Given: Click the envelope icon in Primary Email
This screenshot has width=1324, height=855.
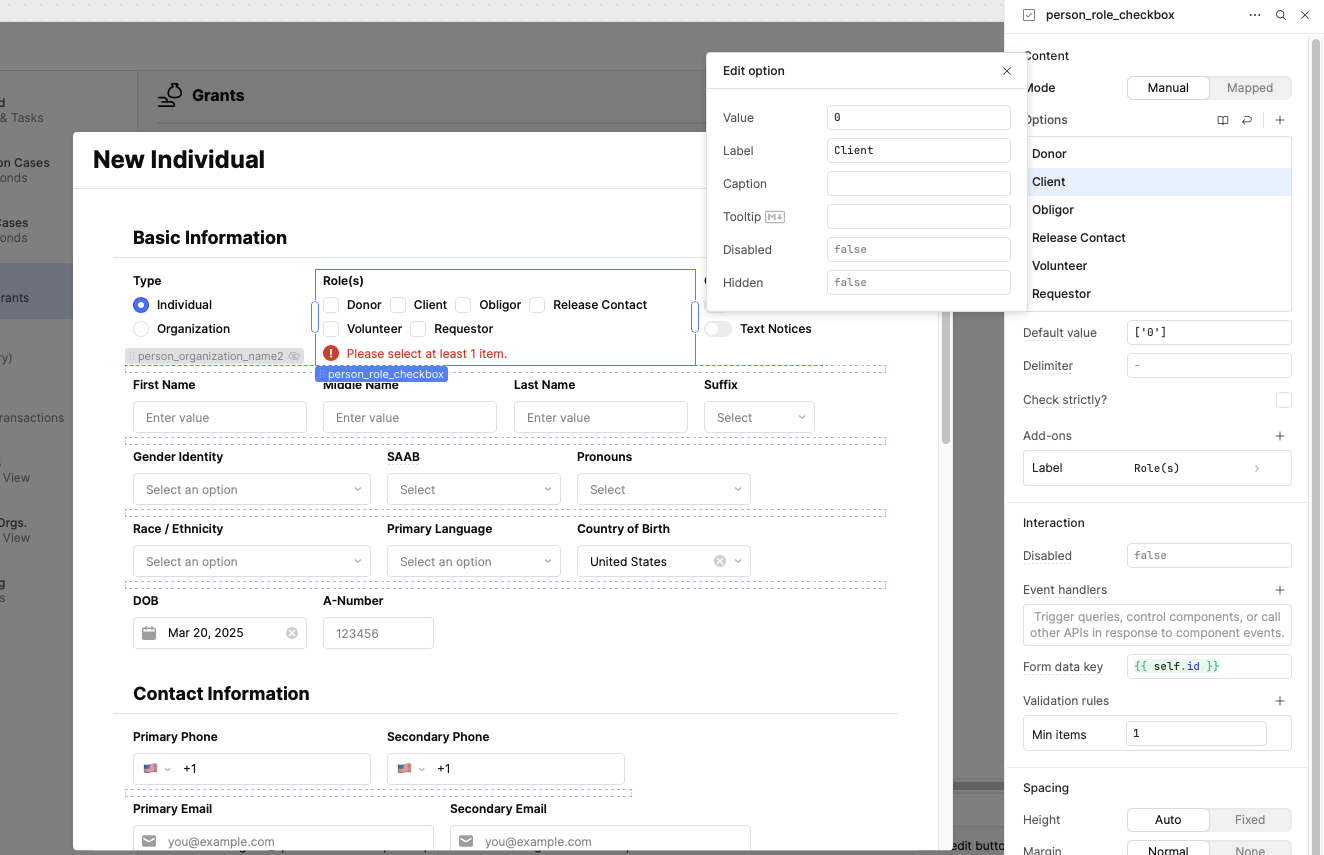Looking at the screenshot, I should (149, 841).
